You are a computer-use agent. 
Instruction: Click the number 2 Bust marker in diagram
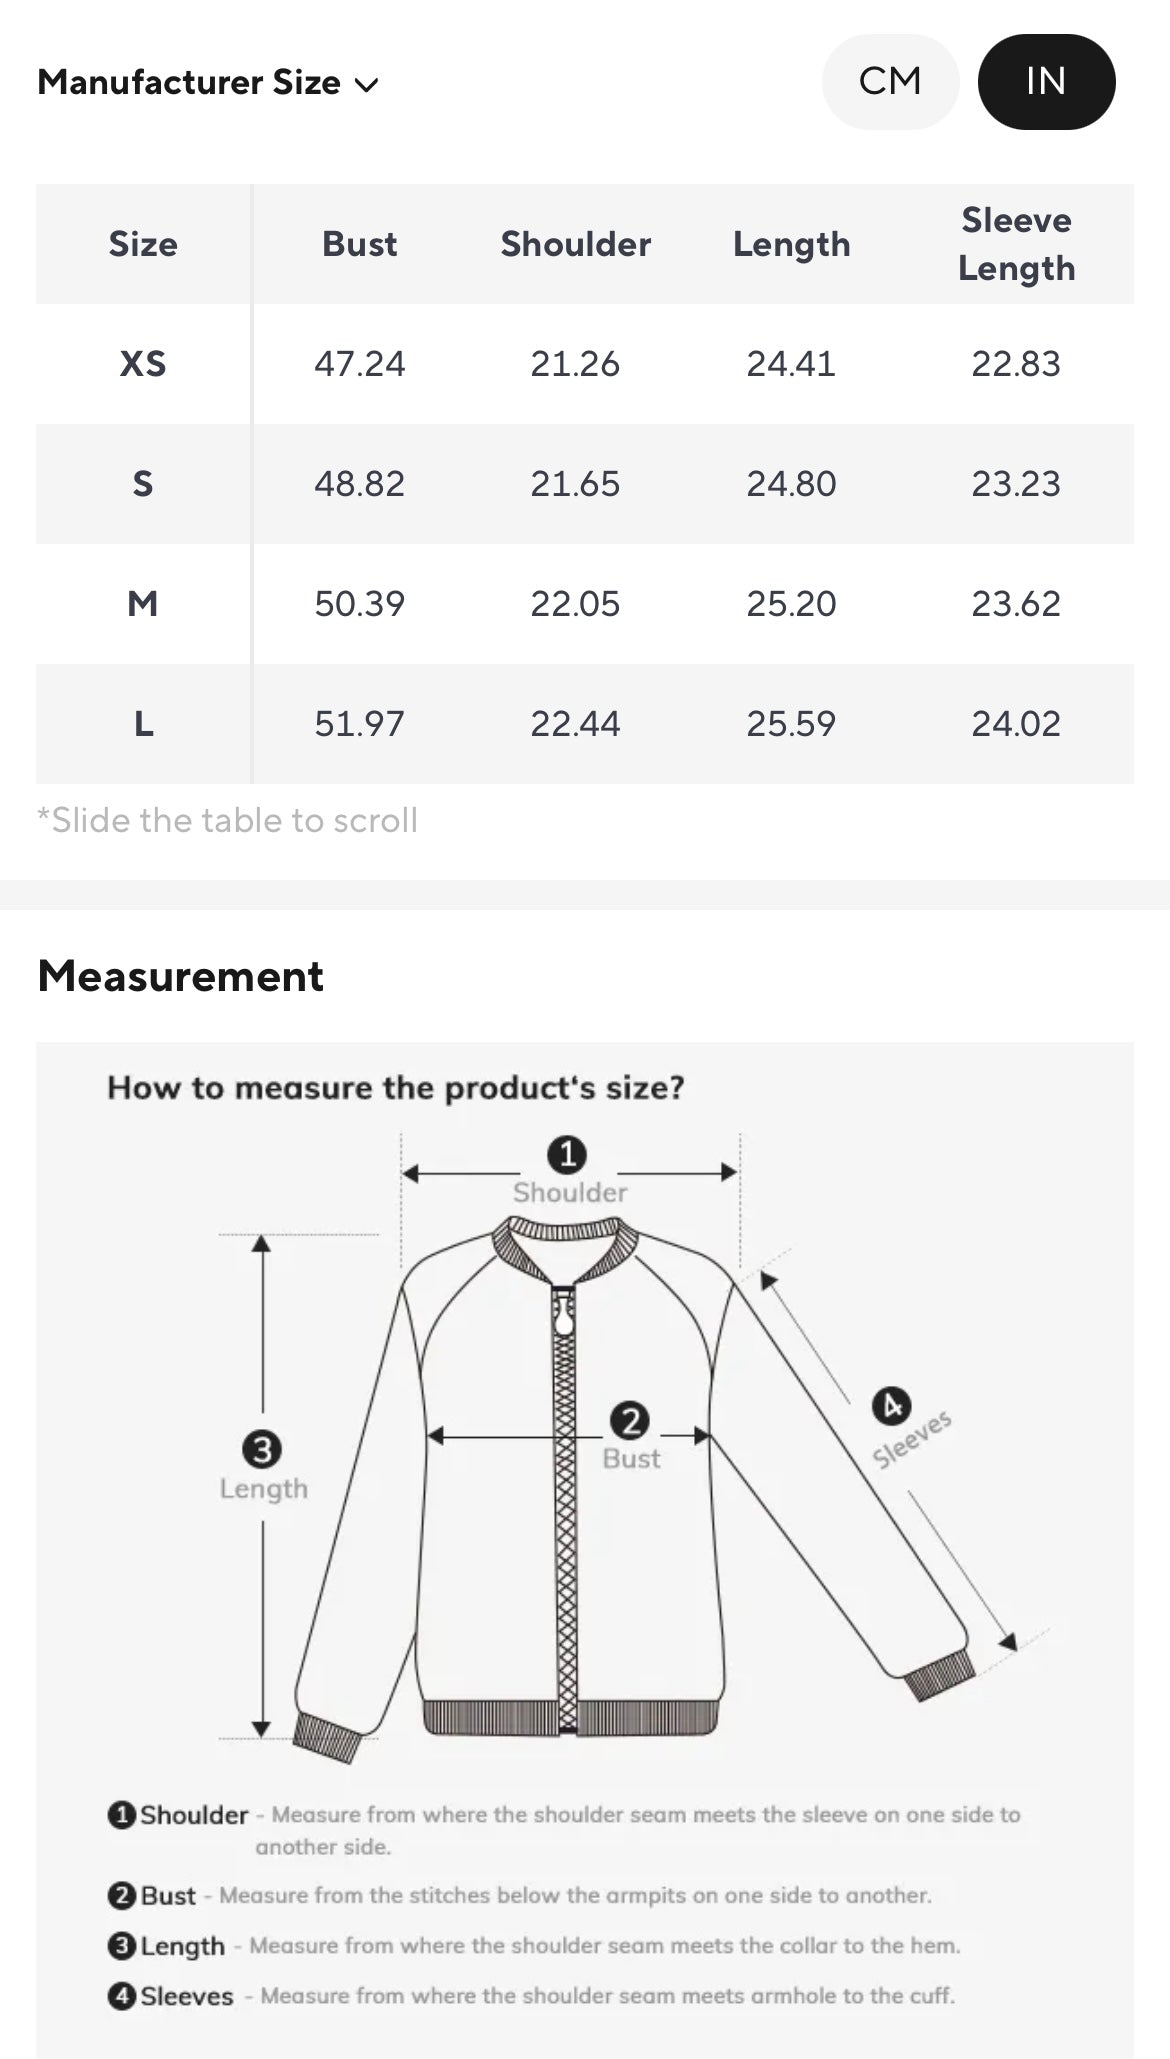click(x=630, y=1421)
